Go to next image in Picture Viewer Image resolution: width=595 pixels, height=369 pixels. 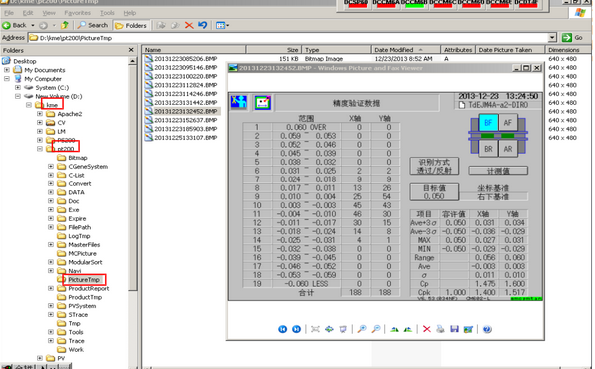(296, 329)
